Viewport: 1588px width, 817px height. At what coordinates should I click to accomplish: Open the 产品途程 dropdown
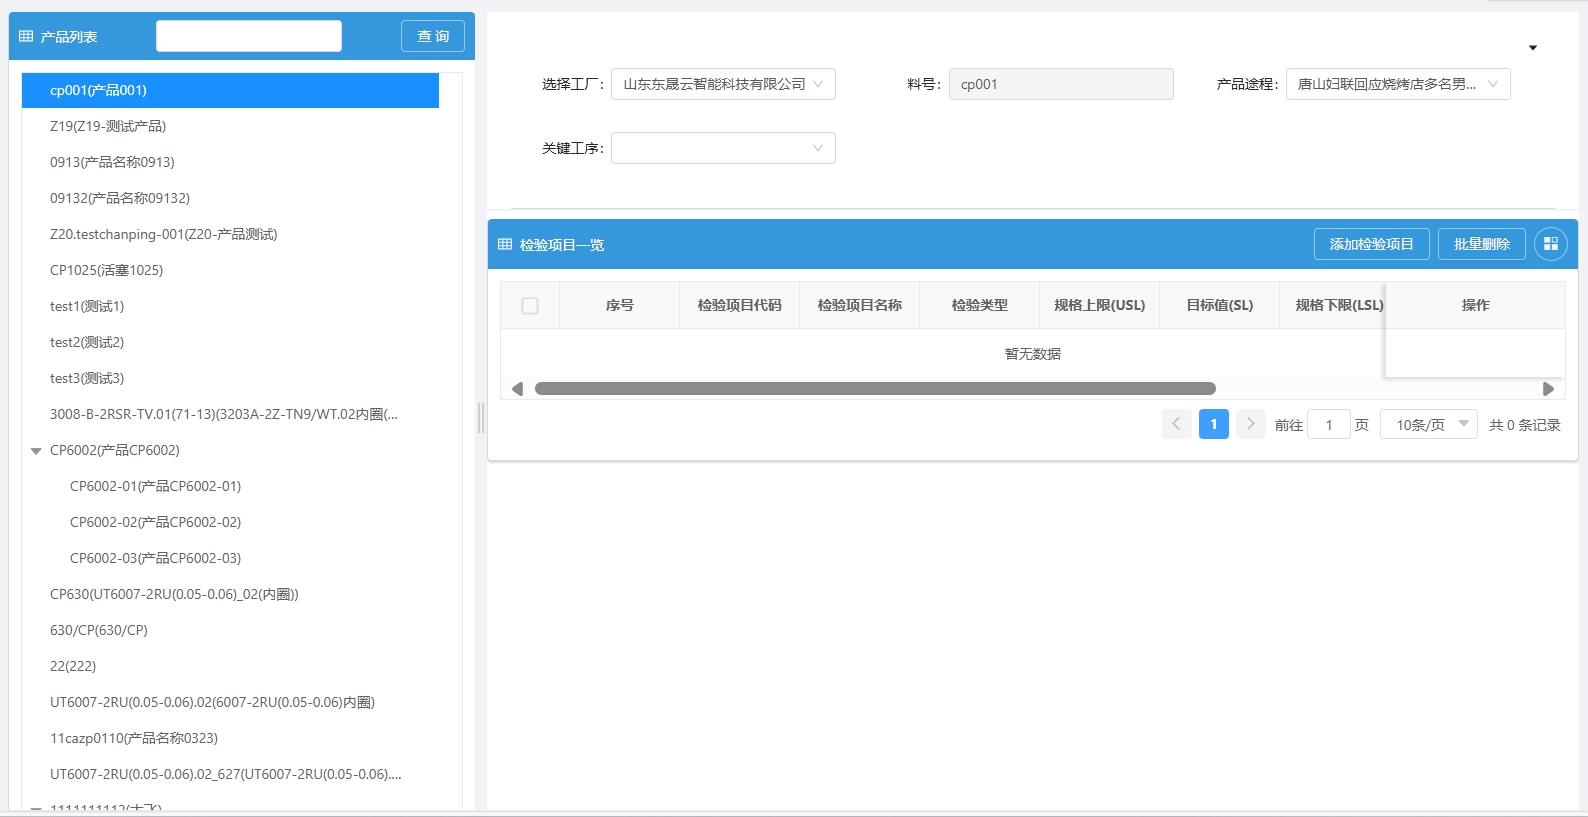click(x=1398, y=84)
